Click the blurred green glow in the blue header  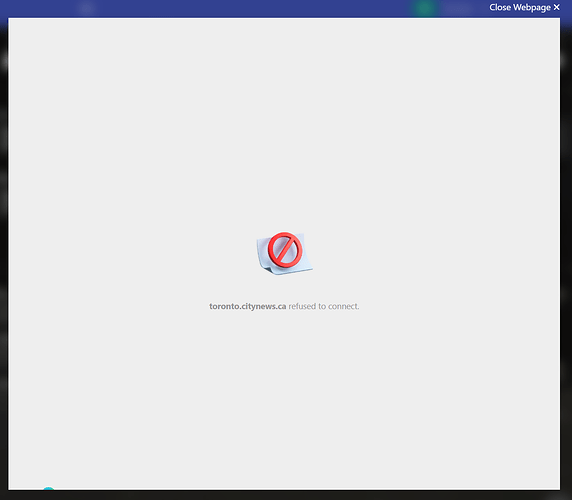[424, 8]
